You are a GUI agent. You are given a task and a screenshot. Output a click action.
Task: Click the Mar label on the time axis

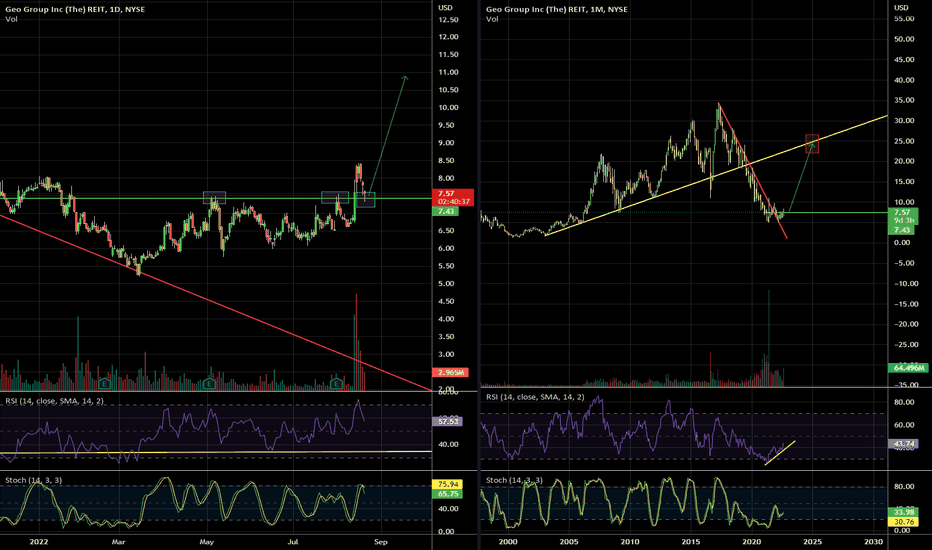pyautogui.click(x=118, y=542)
